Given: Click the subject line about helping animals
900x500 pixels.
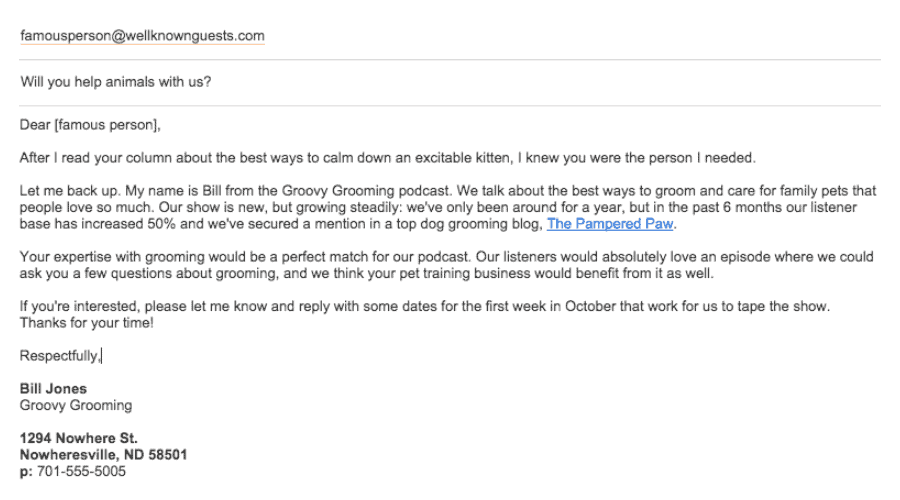Looking at the screenshot, I should (115, 82).
